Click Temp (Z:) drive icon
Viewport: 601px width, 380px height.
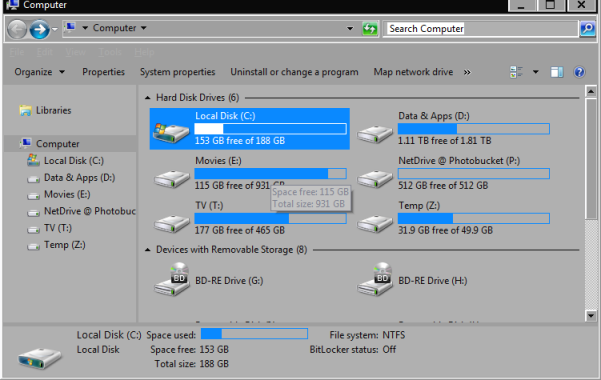374,224
